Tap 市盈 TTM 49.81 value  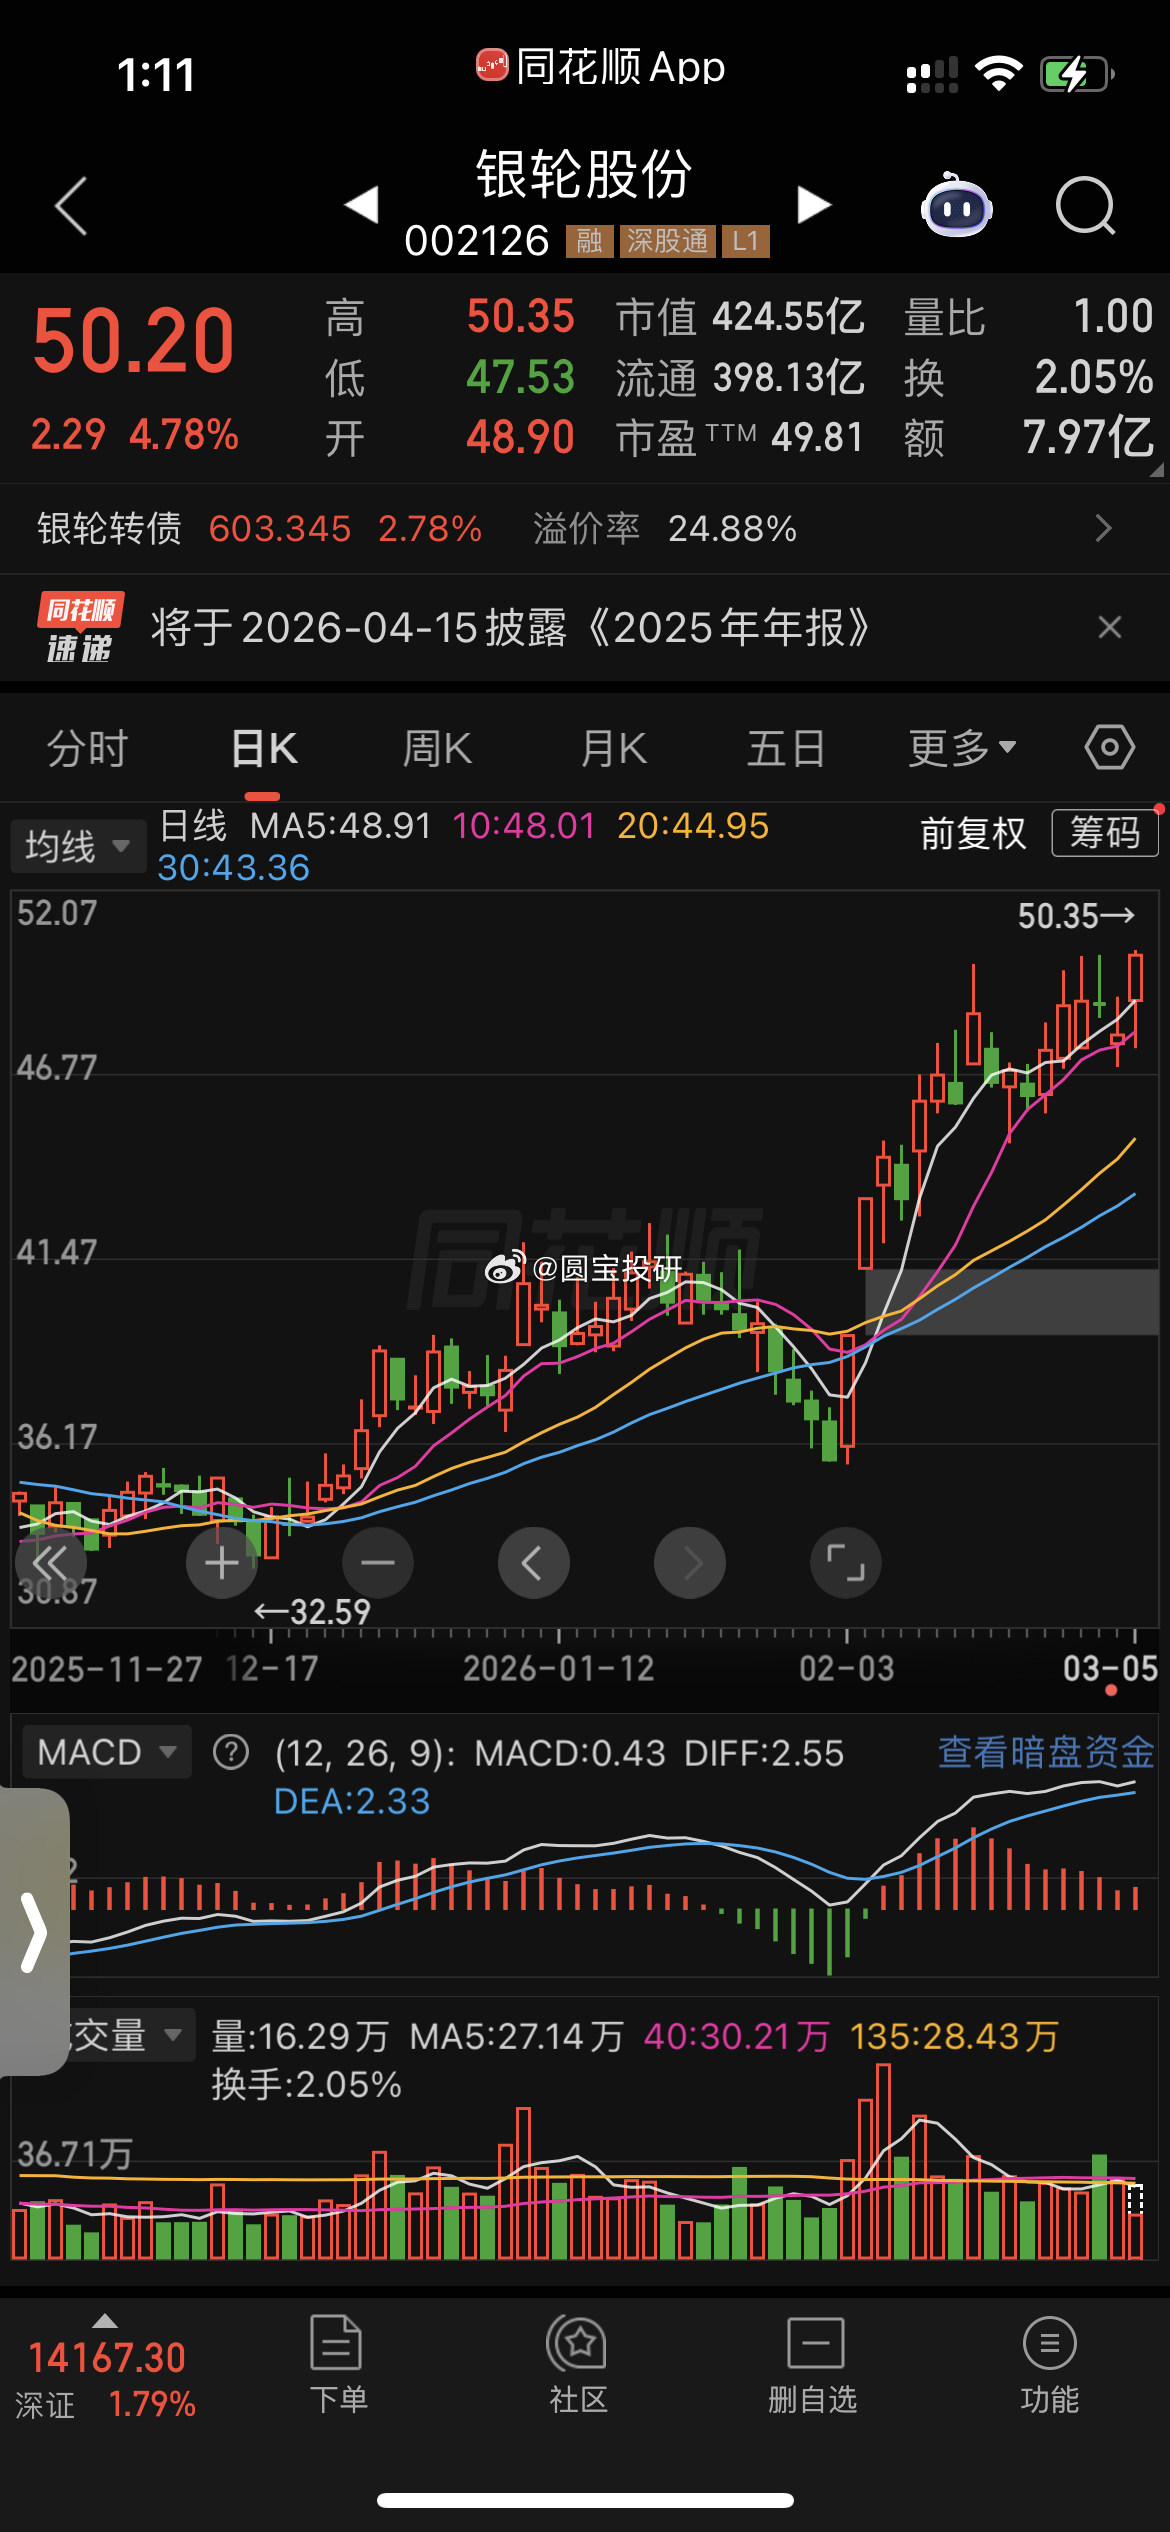(740, 438)
